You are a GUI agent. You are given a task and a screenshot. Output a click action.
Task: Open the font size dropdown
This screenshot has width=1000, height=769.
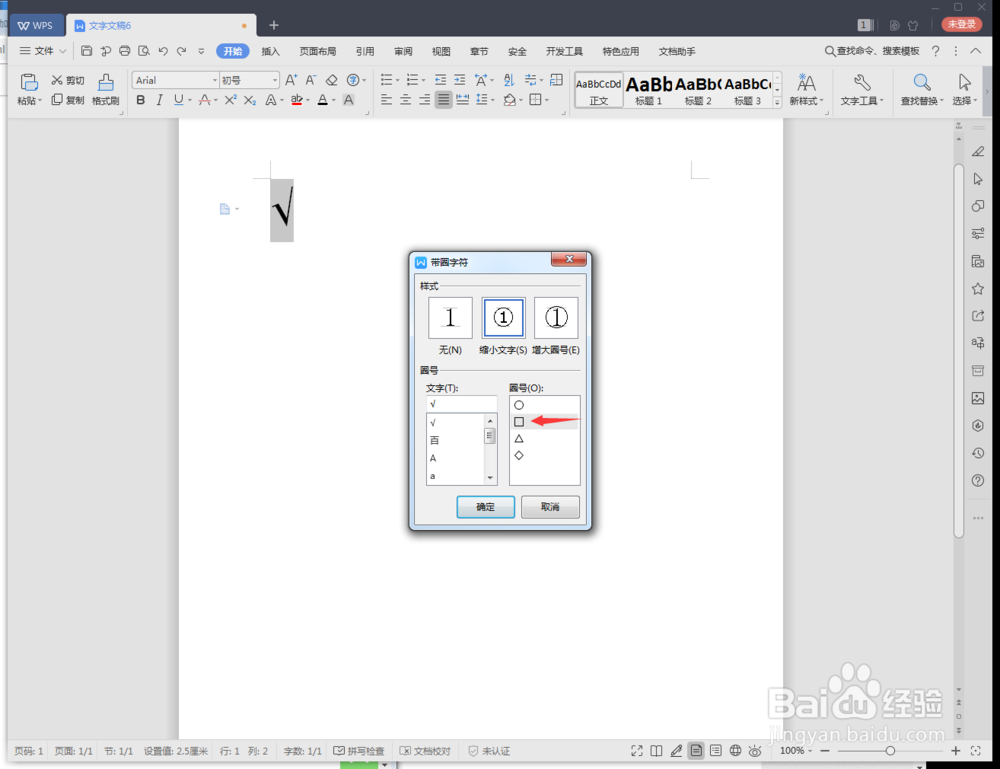click(x=275, y=80)
